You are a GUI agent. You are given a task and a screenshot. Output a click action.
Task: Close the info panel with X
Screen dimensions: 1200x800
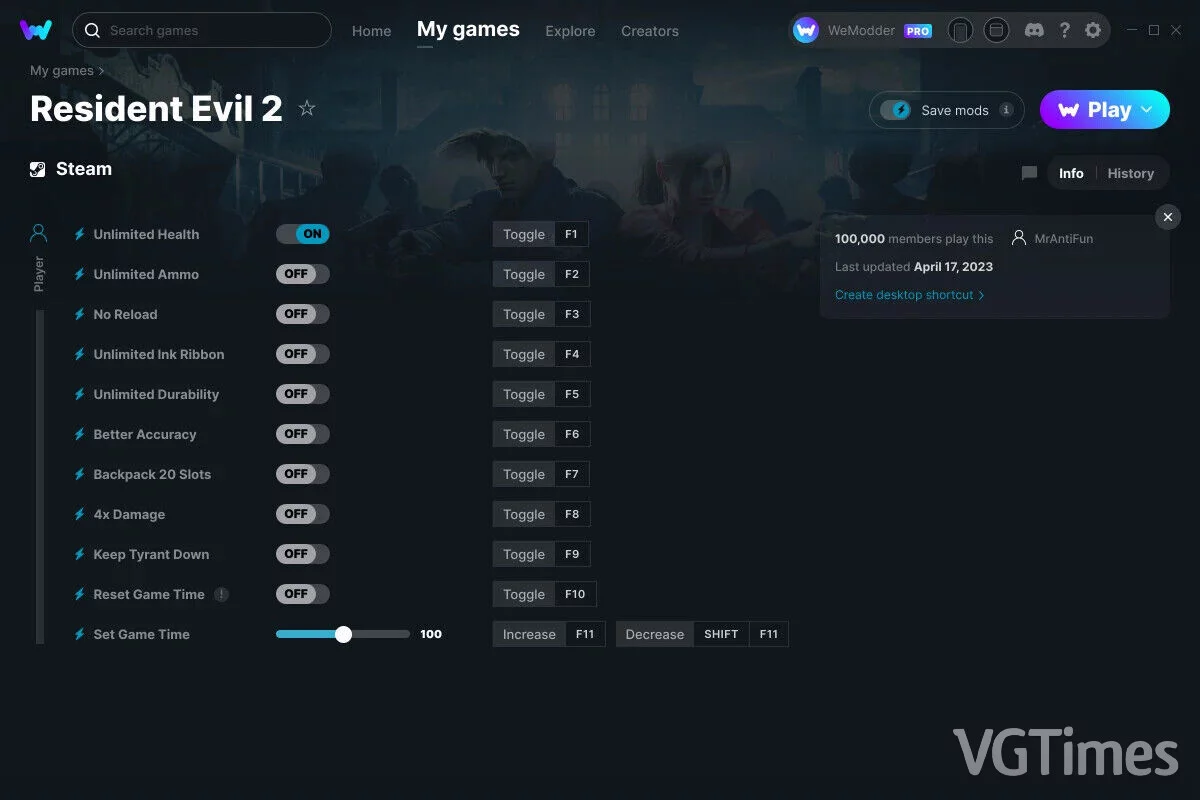pos(1168,217)
